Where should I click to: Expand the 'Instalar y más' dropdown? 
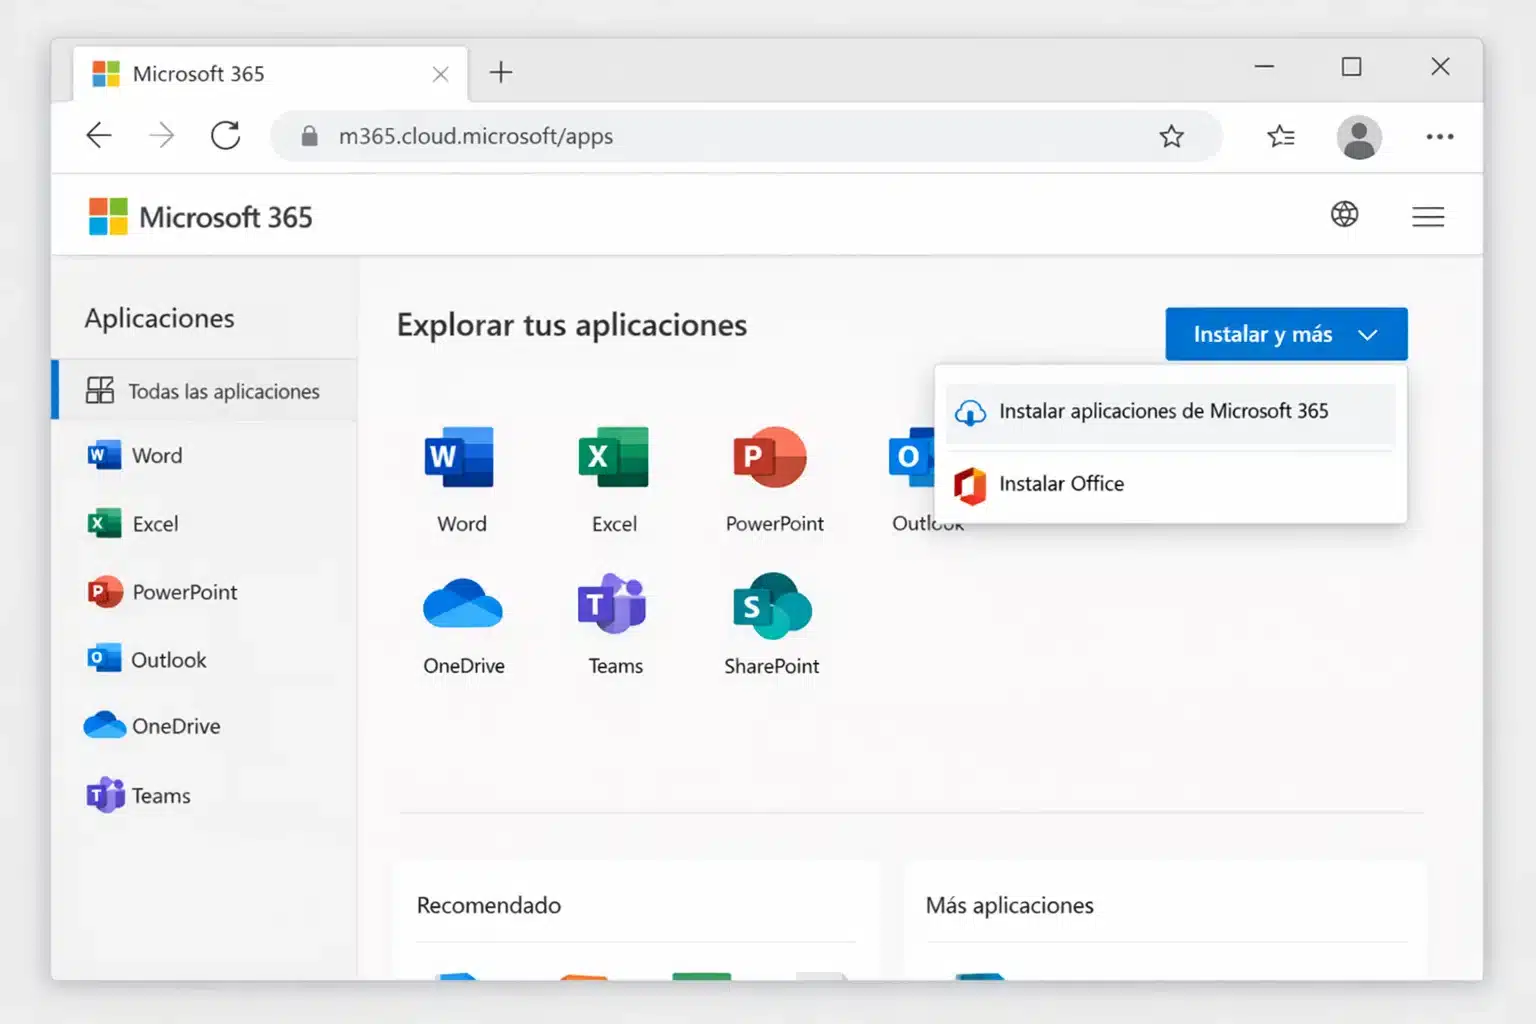point(1286,334)
